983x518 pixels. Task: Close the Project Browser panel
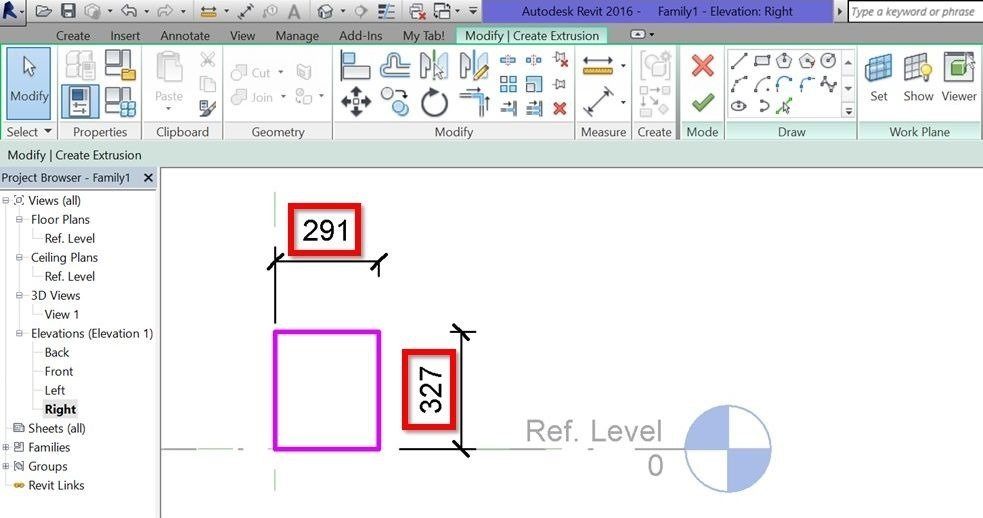[x=149, y=178]
